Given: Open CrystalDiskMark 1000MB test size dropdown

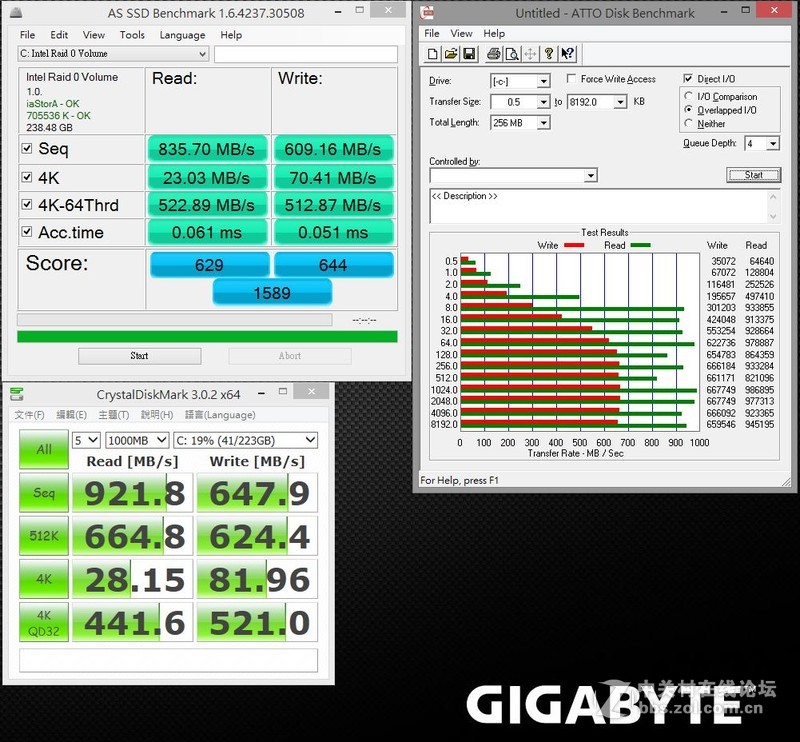Looking at the screenshot, I should point(137,440).
